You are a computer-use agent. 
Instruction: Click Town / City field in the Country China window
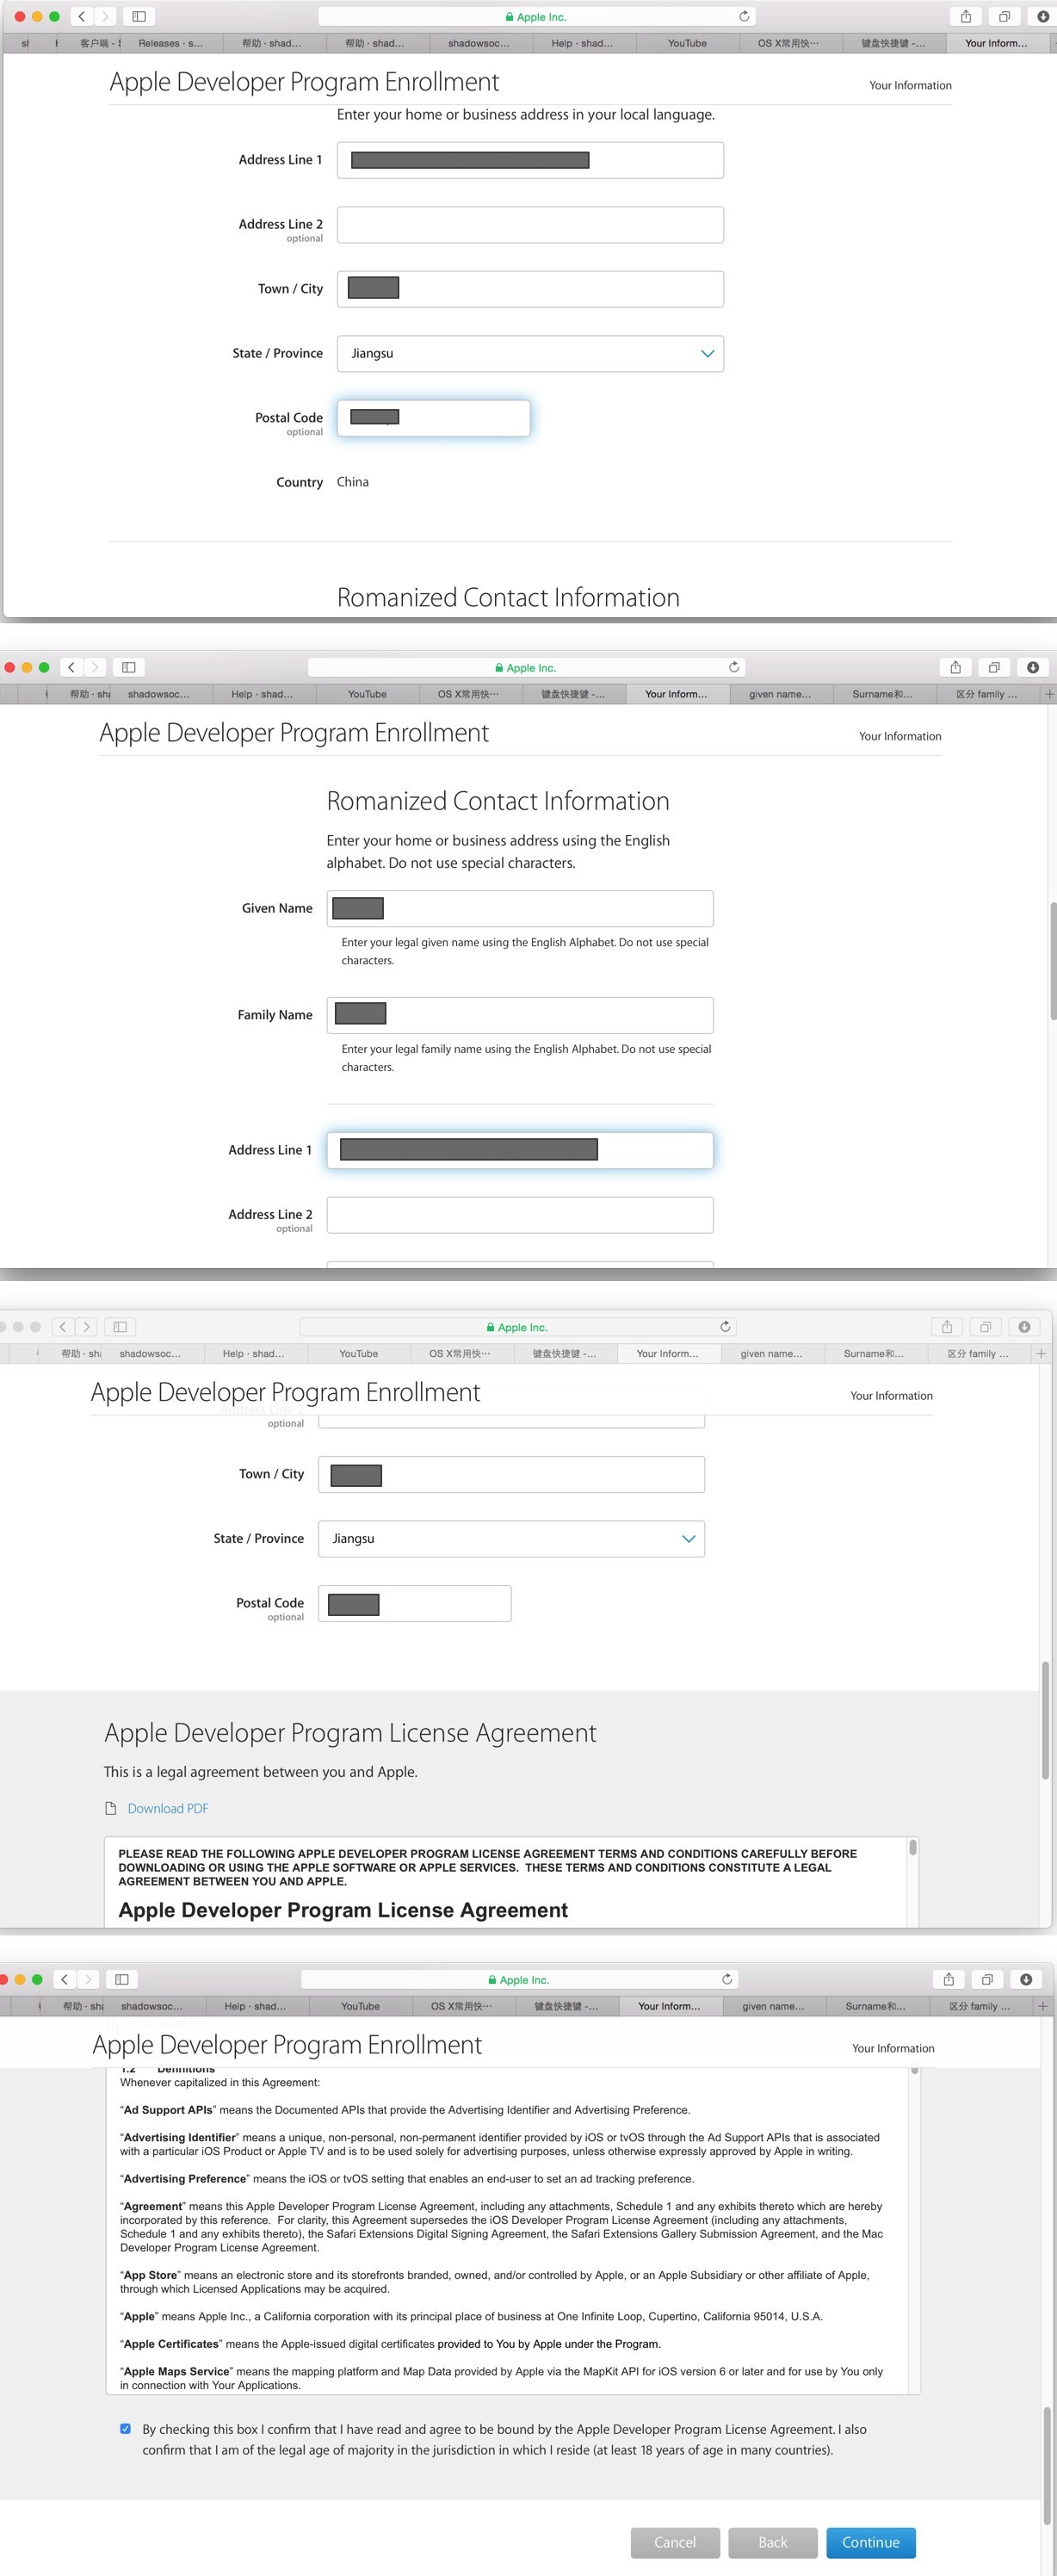tap(530, 289)
